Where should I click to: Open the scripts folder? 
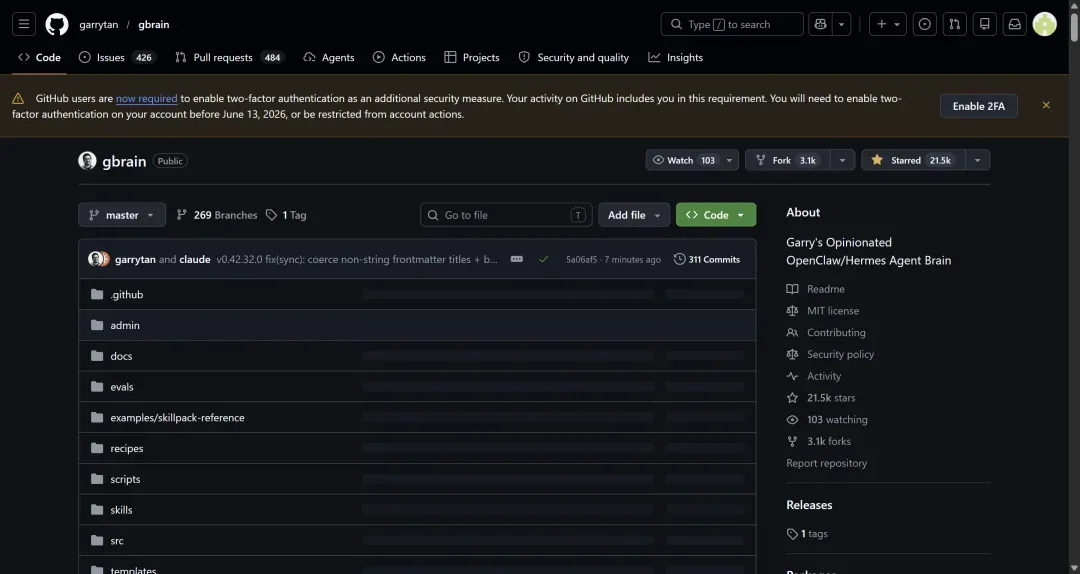pyautogui.click(x=125, y=479)
